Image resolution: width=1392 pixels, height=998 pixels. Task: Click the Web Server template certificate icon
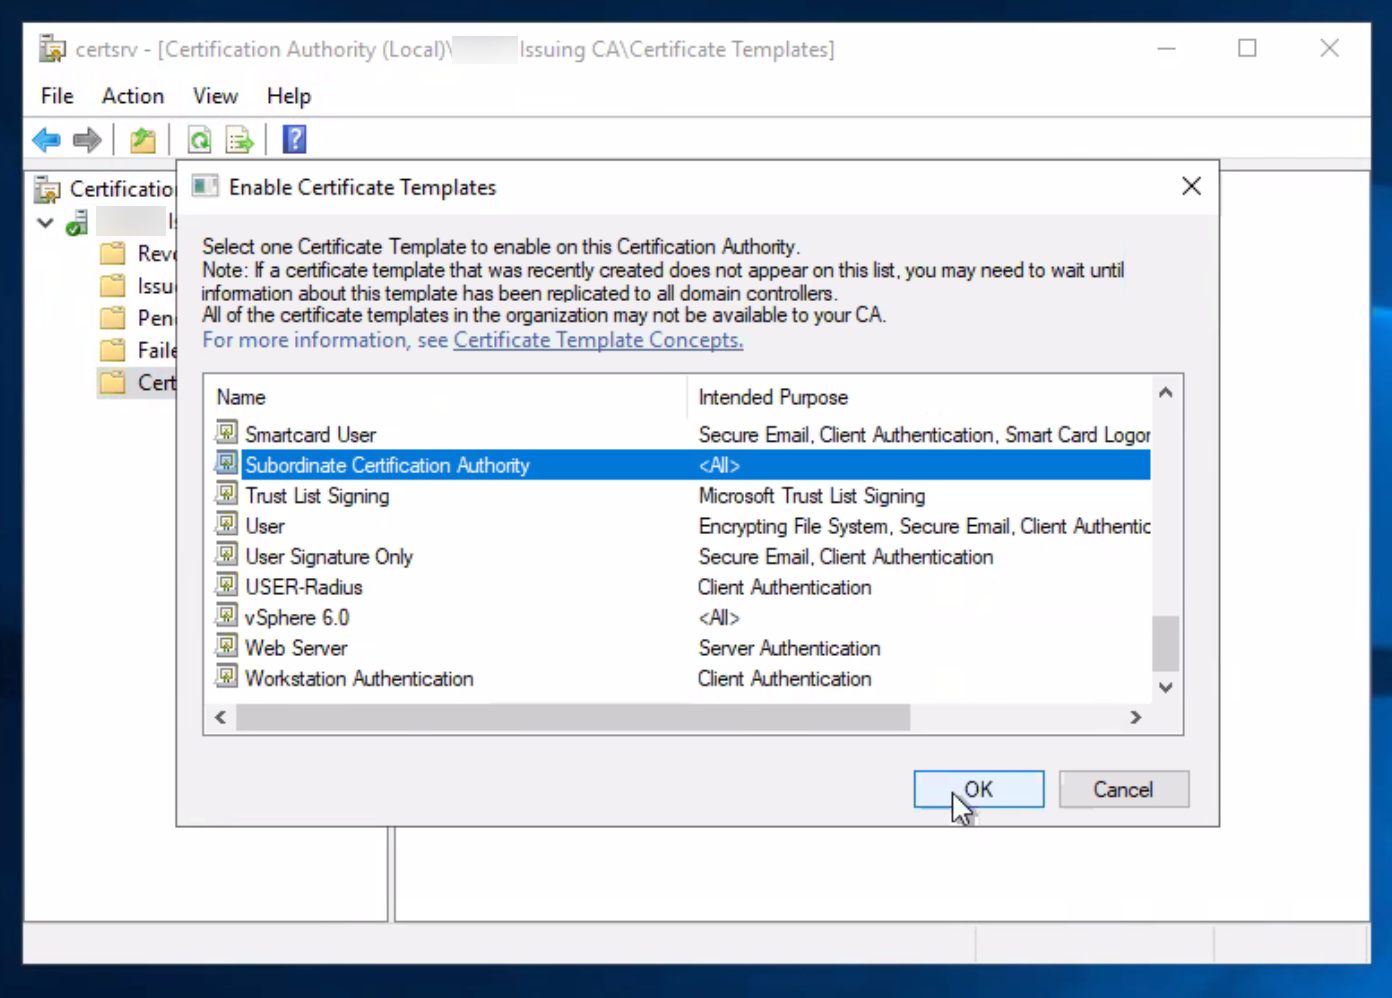(227, 647)
